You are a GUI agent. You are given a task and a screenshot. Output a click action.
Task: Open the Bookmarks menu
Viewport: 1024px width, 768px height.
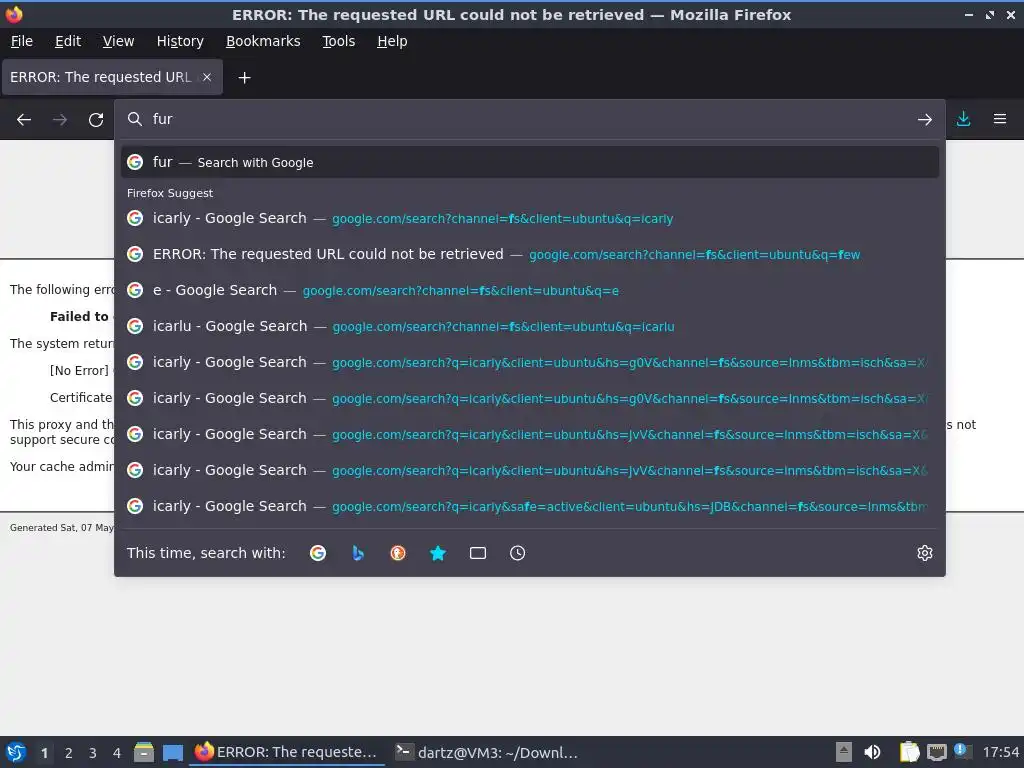pyautogui.click(x=263, y=41)
